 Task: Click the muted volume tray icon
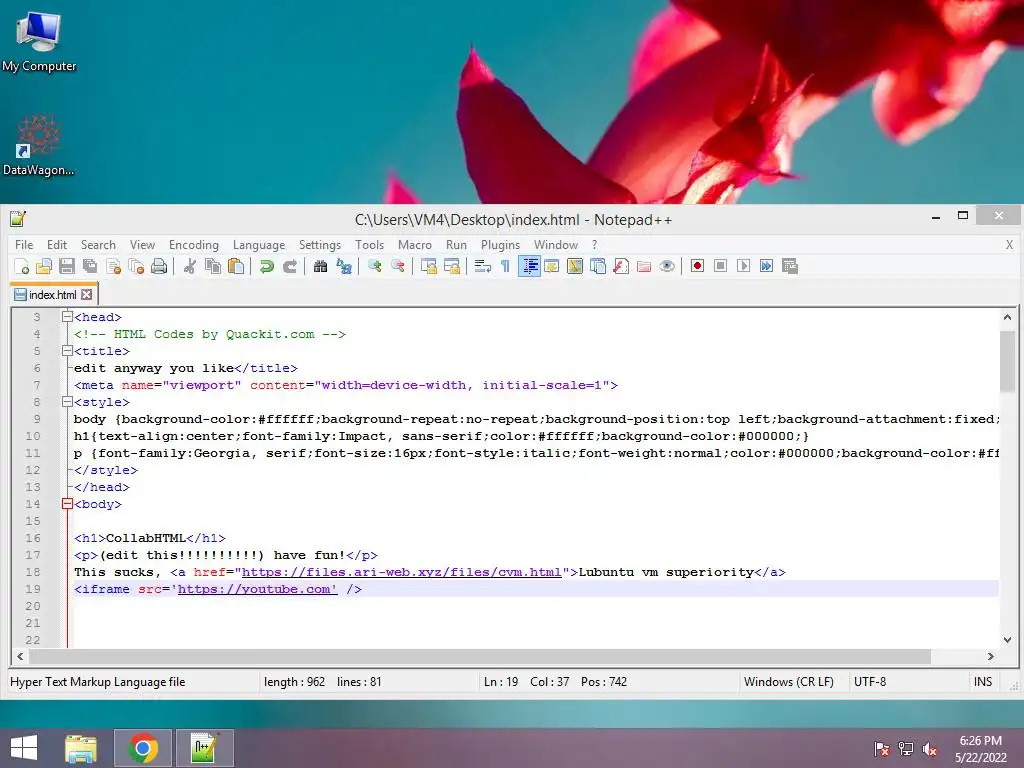930,748
